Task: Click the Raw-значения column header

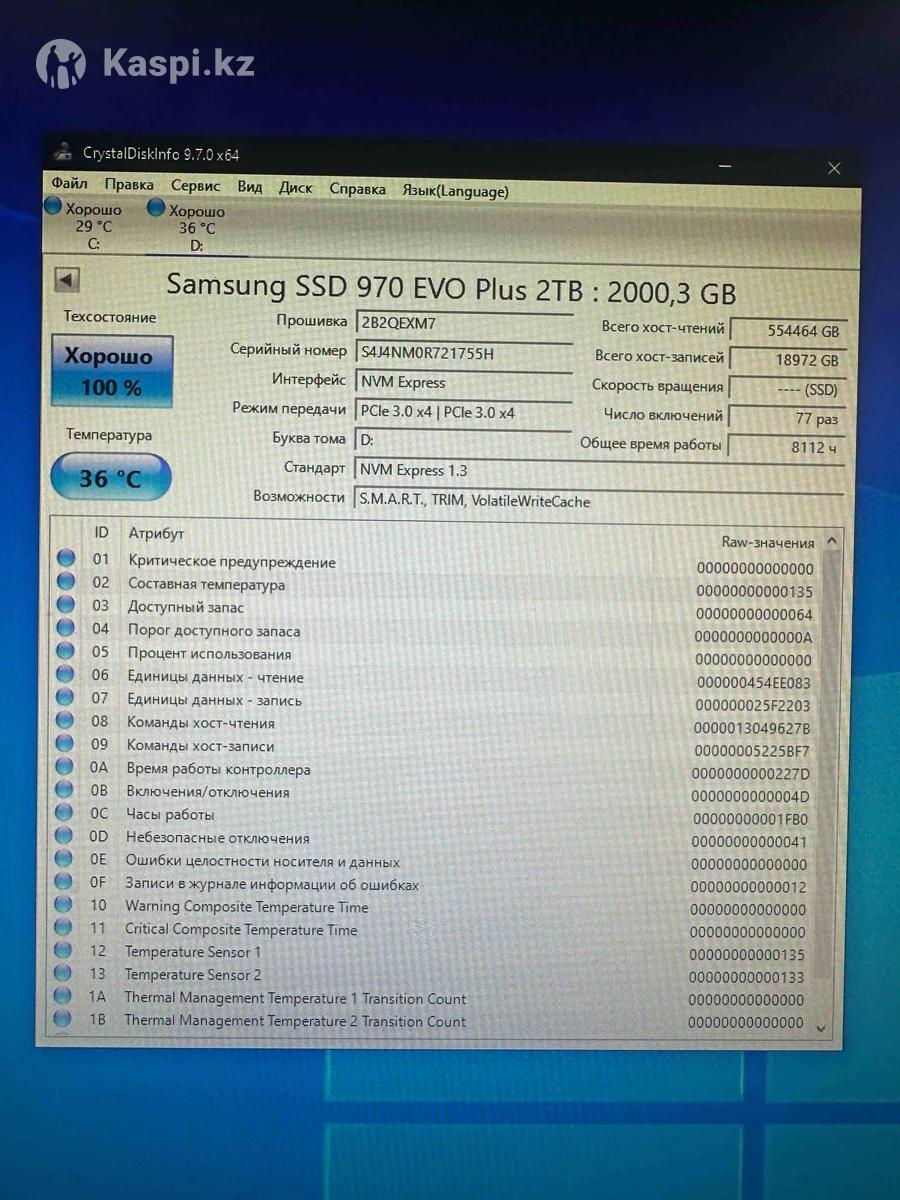Action: pos(767,542)
